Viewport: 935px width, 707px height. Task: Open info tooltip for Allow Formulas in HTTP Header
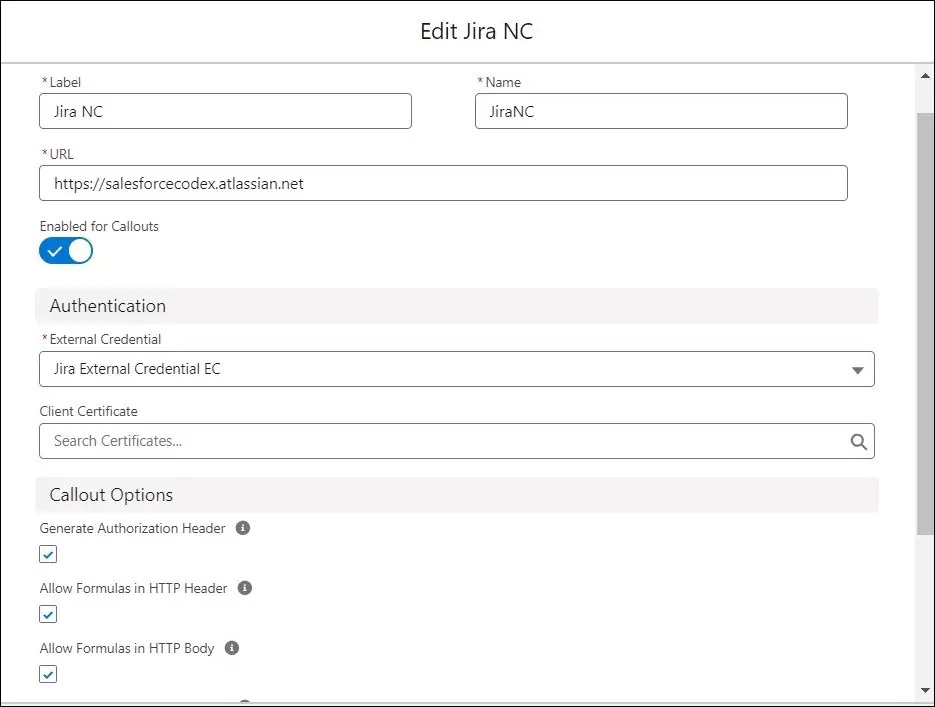pos(244,588)
